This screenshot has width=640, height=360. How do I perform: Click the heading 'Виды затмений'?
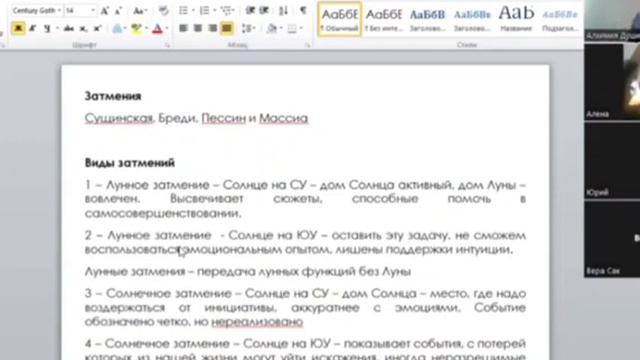(130, 163)
